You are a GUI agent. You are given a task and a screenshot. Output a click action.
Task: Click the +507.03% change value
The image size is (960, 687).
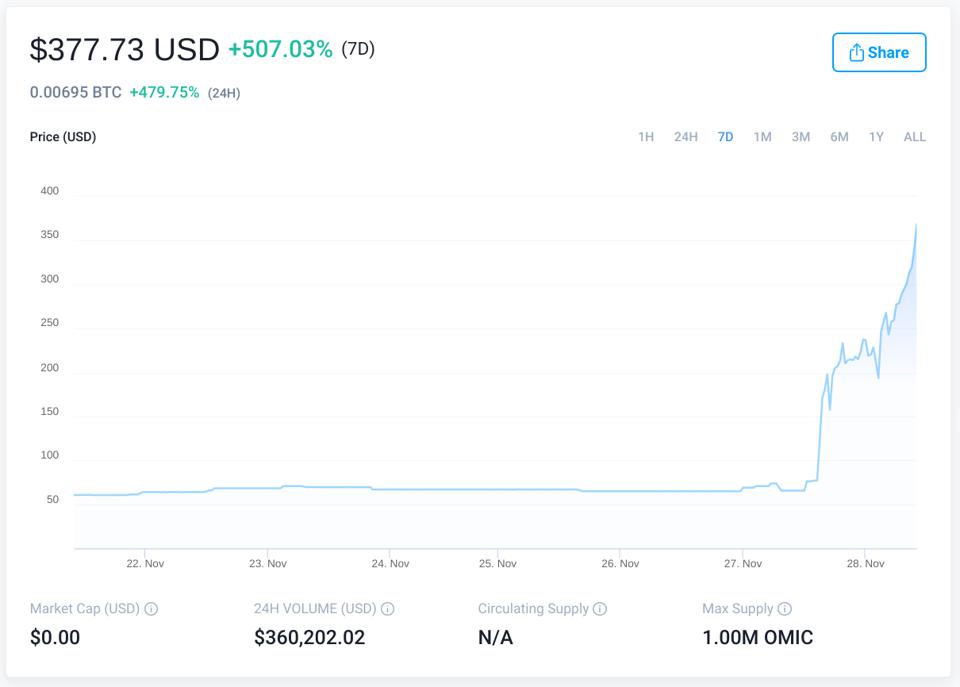pos(280,49)
